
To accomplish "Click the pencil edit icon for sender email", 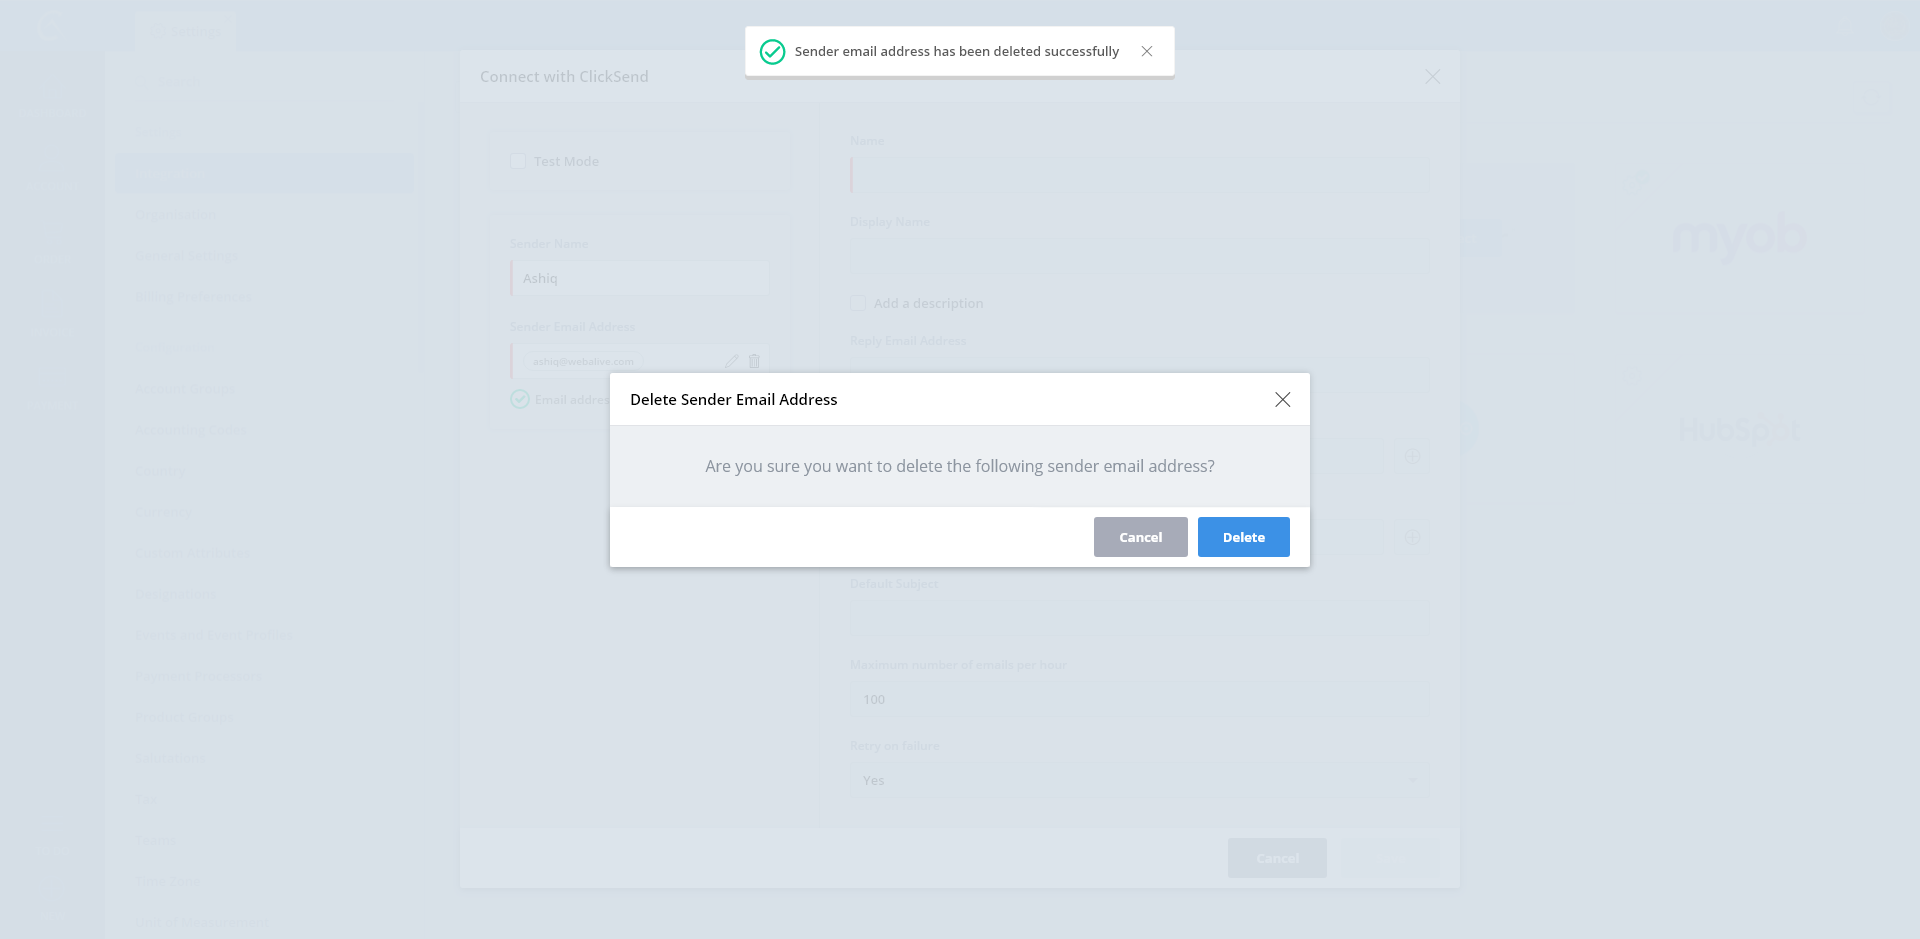I will [731, 361].
